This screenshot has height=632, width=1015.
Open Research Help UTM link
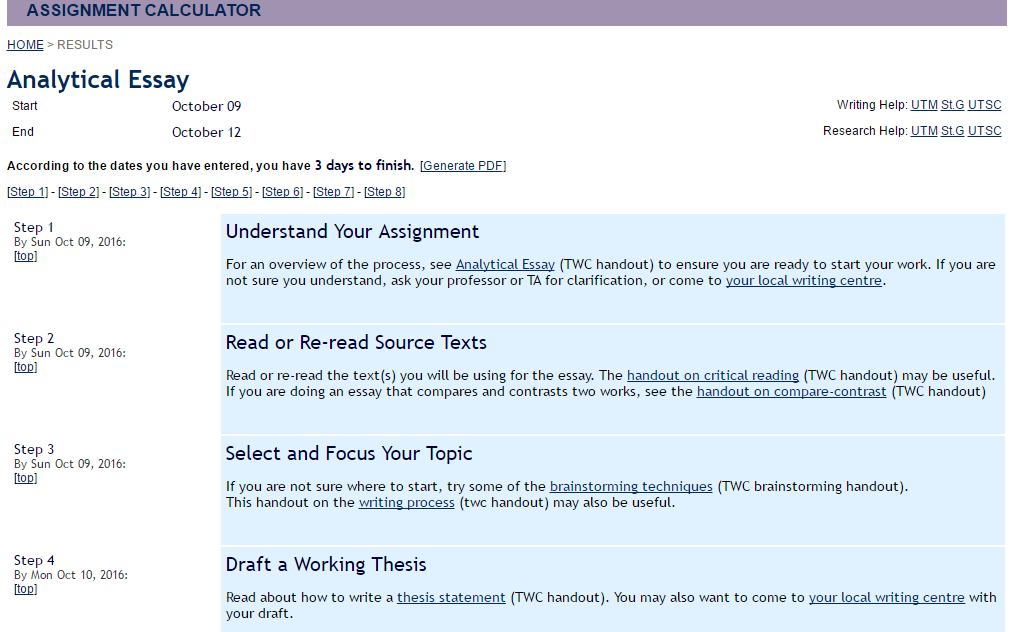click(924, 131)
